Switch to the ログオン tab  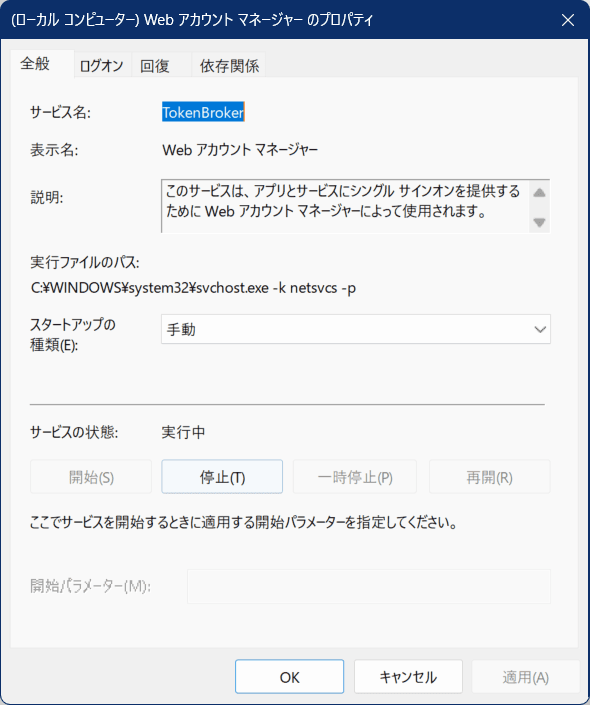[101, 66]
